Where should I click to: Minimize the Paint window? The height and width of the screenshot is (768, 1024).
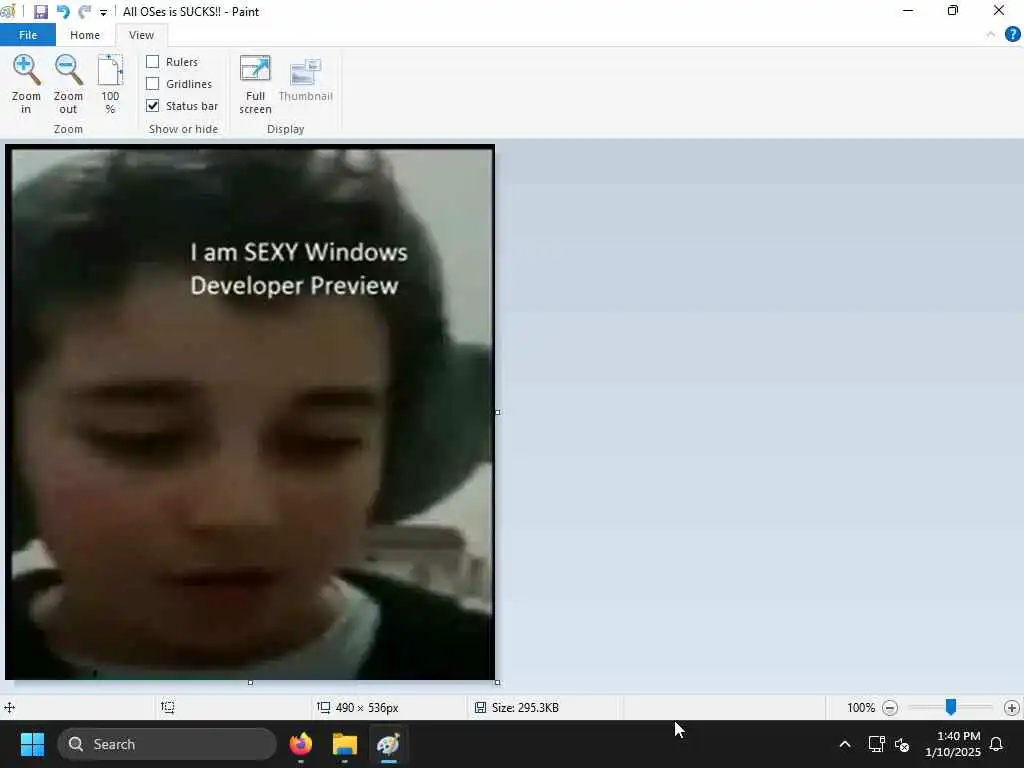(908, 11)
